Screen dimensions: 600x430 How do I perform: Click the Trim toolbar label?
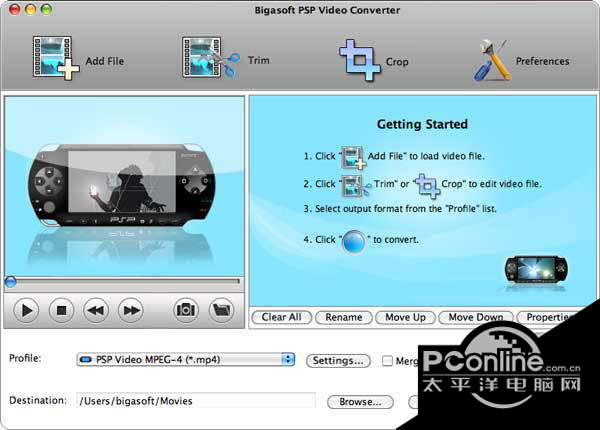[259, 60]
